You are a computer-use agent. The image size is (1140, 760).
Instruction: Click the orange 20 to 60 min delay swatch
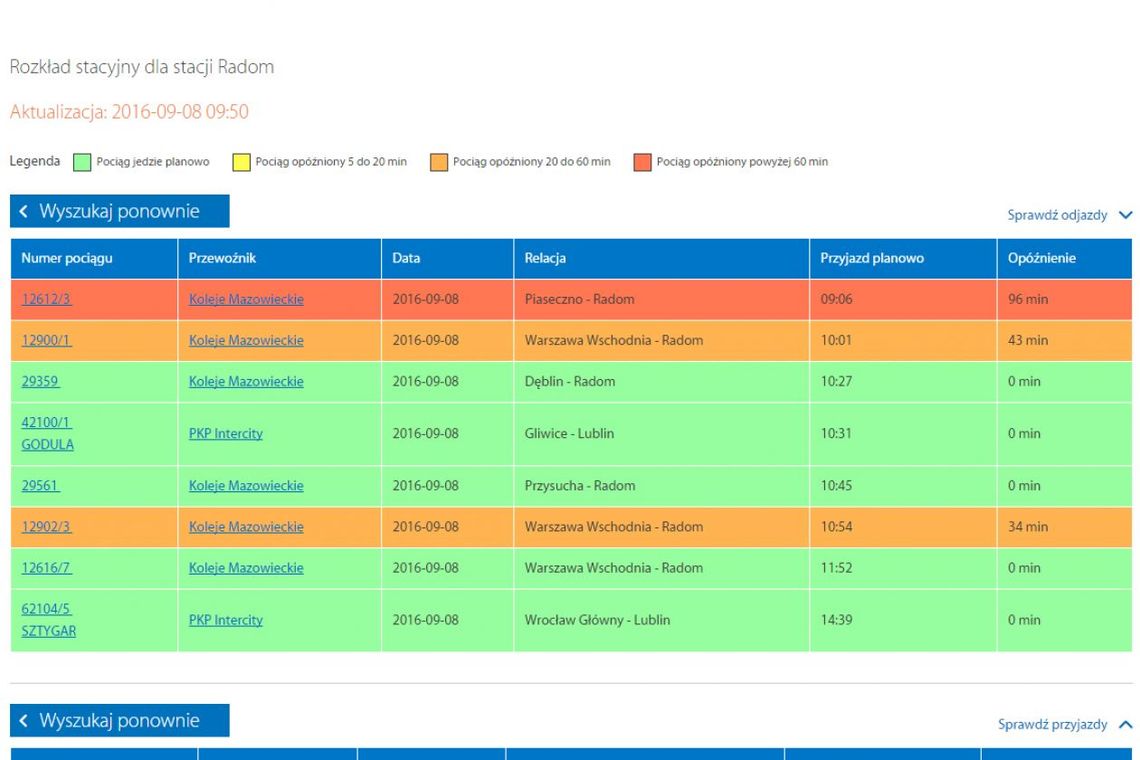[439, 162]
